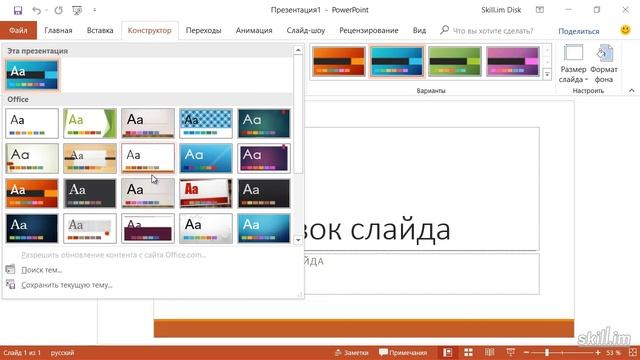
Task: Undo the last action
Action: (x=36, y=10)
